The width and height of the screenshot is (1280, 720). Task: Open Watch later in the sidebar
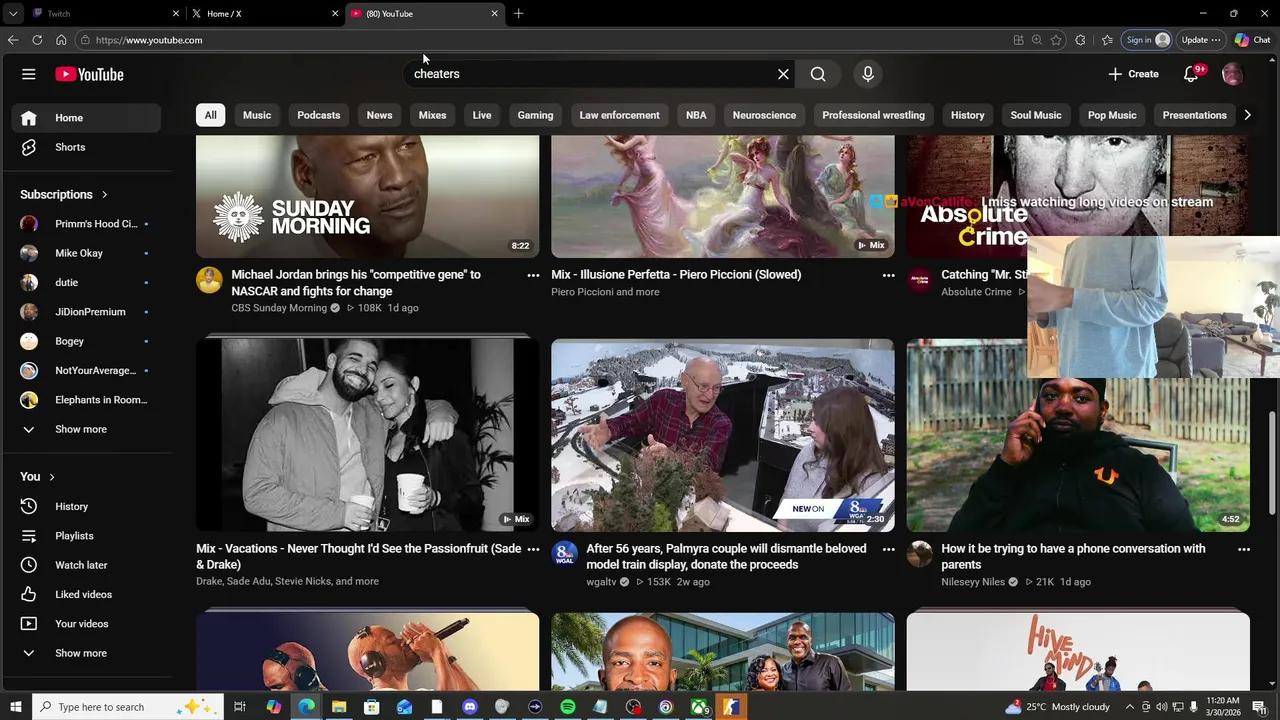click(x=86, y=565)
